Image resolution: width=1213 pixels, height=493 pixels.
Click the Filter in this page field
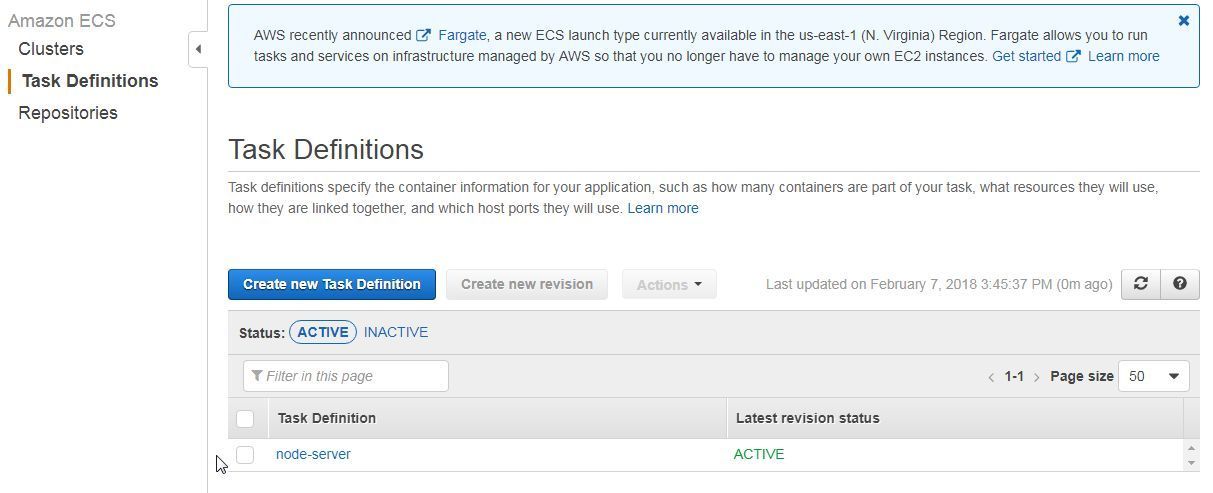pyautogui.click(x=346, y=376)
